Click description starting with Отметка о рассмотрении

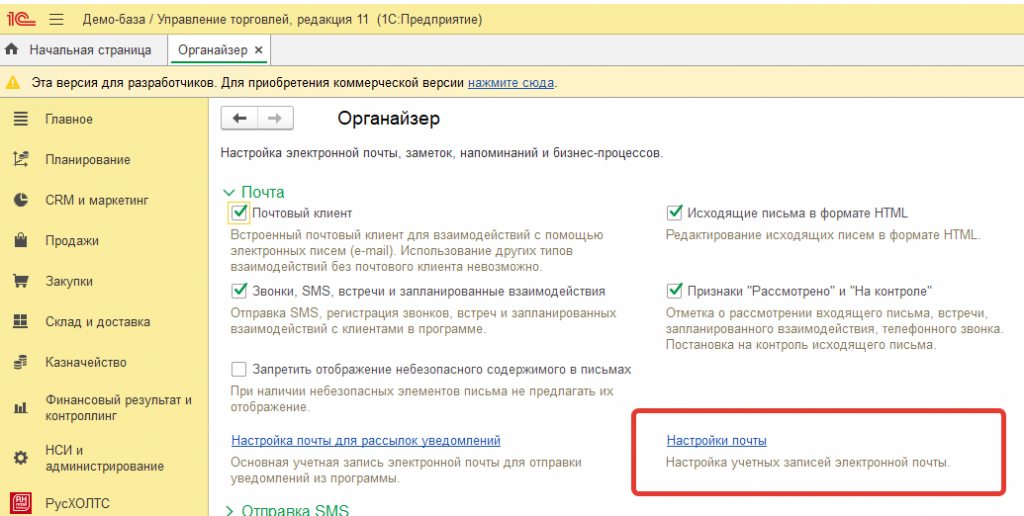[x=834, y=329]
